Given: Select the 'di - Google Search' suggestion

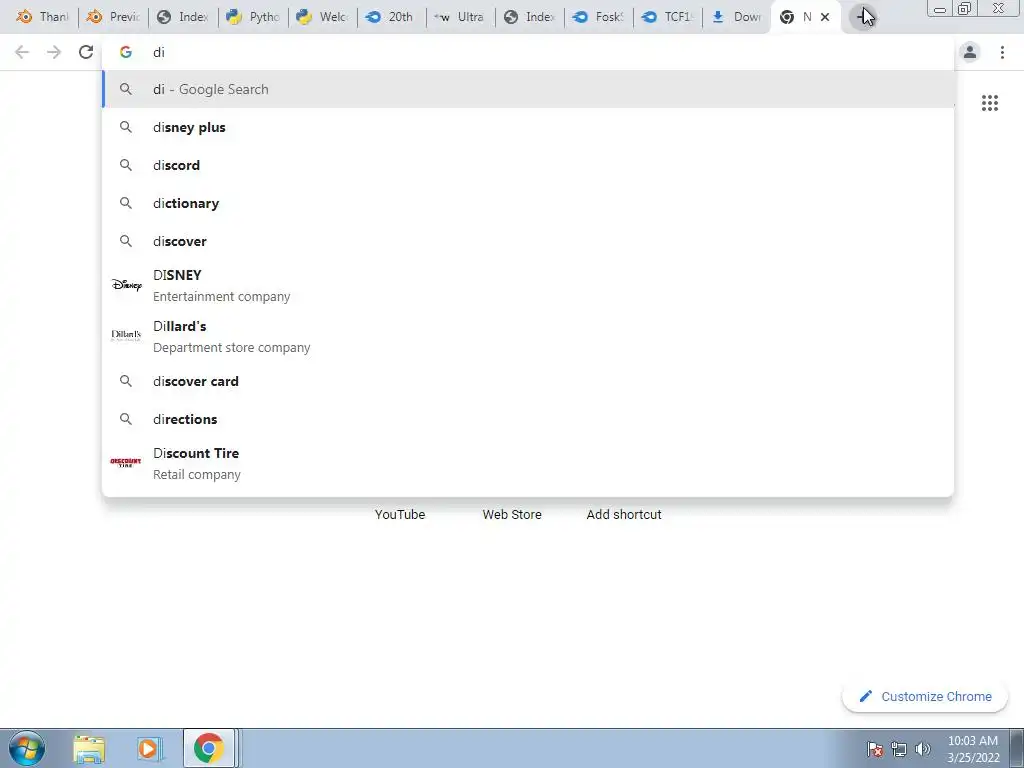Looking at the screenshot, I should click(x=528, y=89).
